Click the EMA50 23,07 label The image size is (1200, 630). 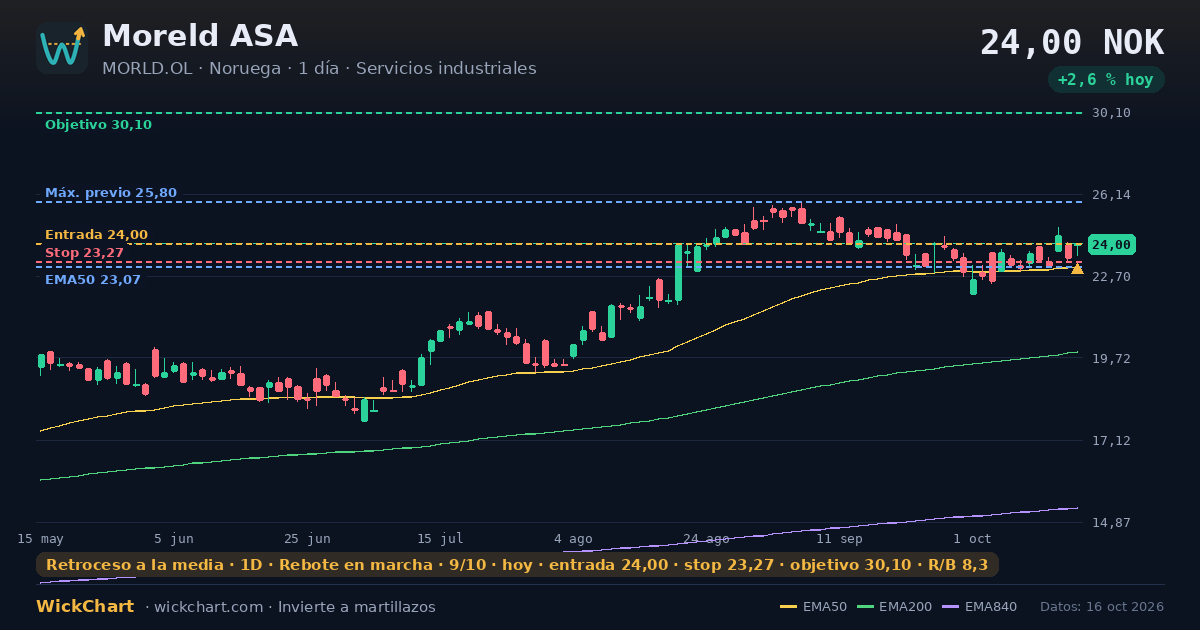93,280
